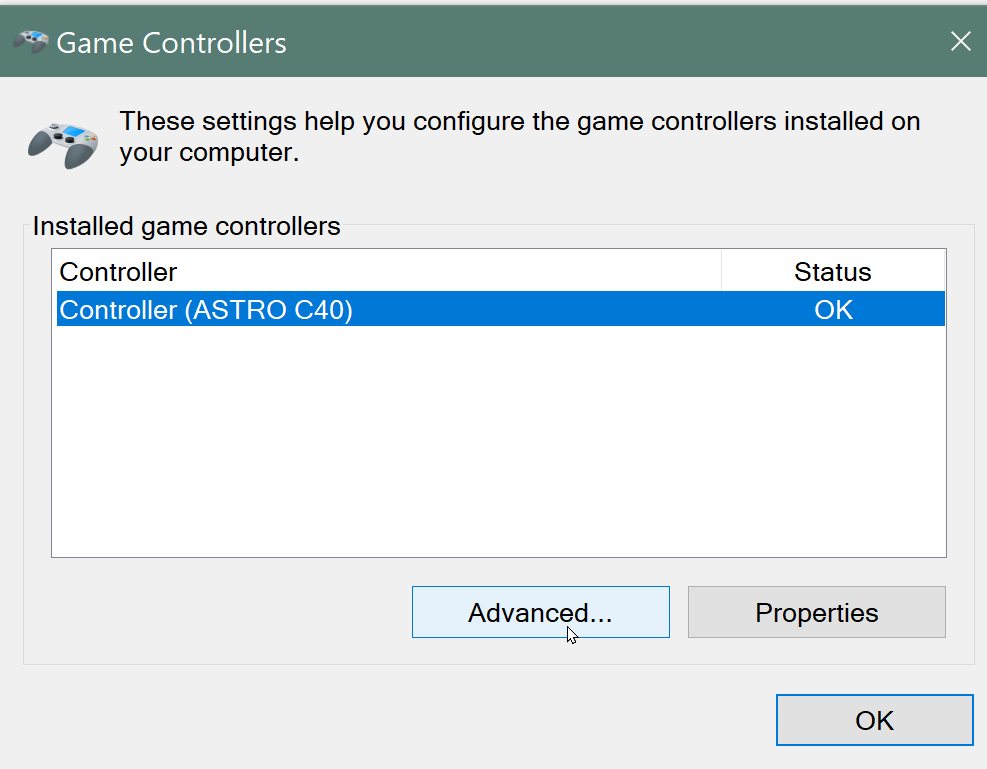
Task: Close the Game Controllers dialog window
Action: tap(960, 41)
